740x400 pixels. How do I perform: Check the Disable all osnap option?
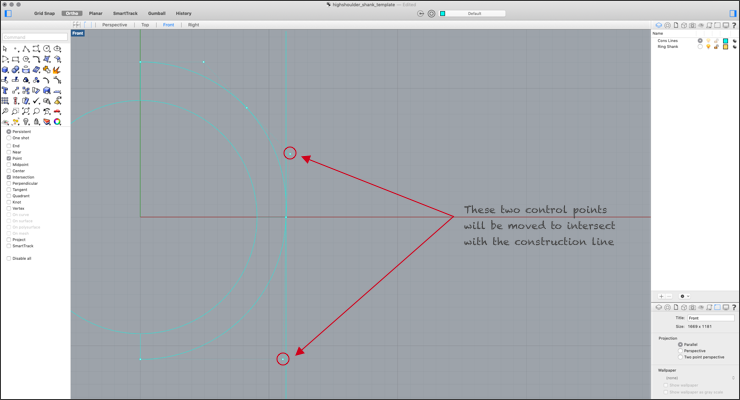coord(9,258)
